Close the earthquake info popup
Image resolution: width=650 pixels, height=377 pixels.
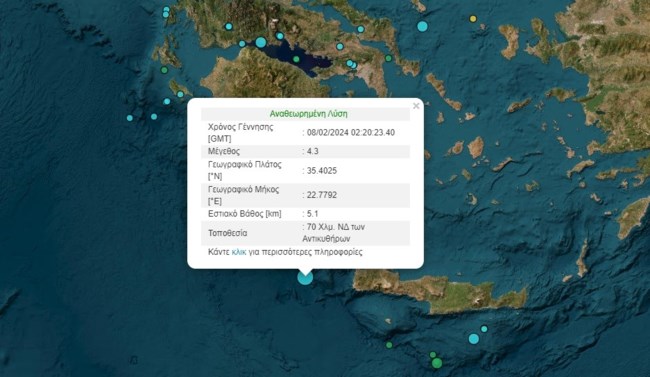pyautogui.click(x=416, y=106)
